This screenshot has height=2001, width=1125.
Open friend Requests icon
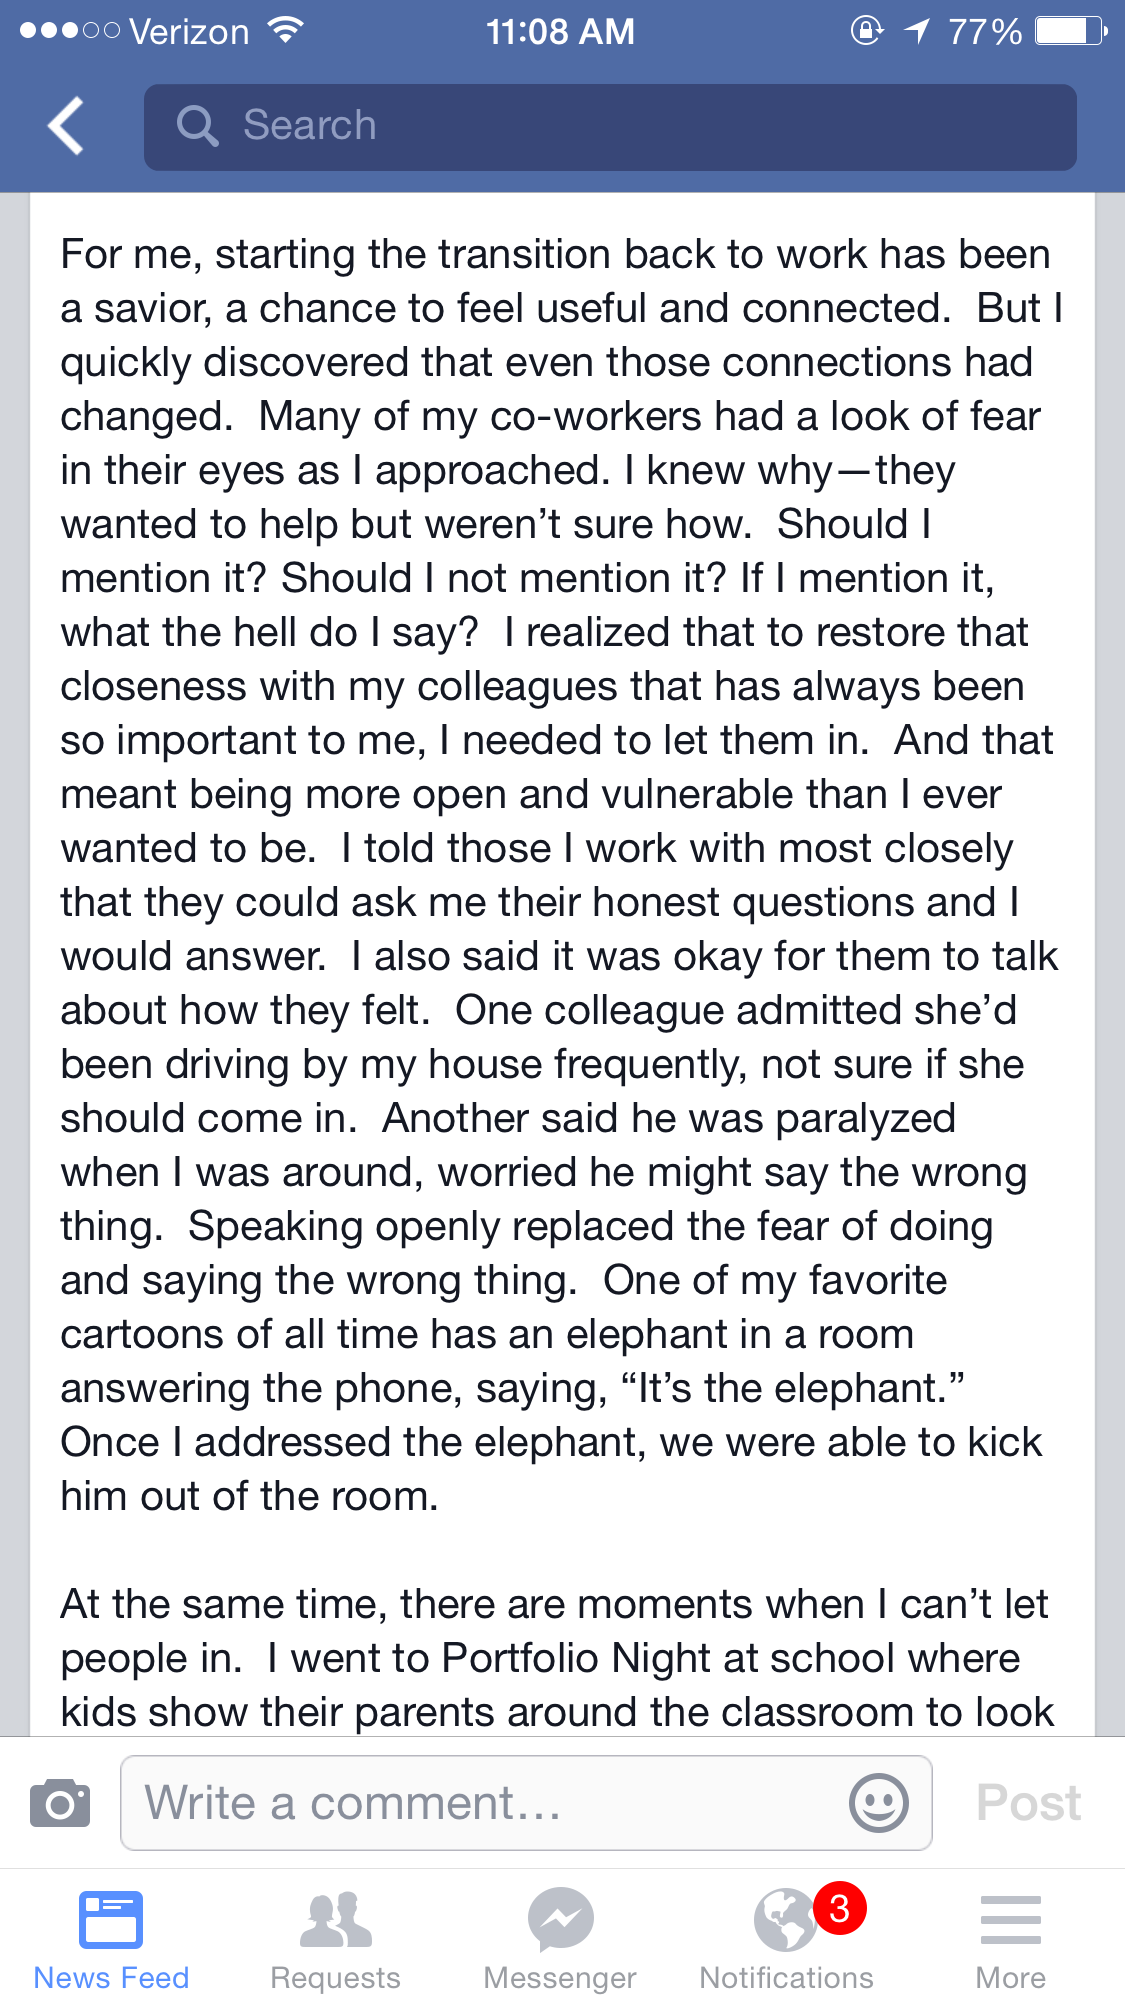coord(336,1918)
